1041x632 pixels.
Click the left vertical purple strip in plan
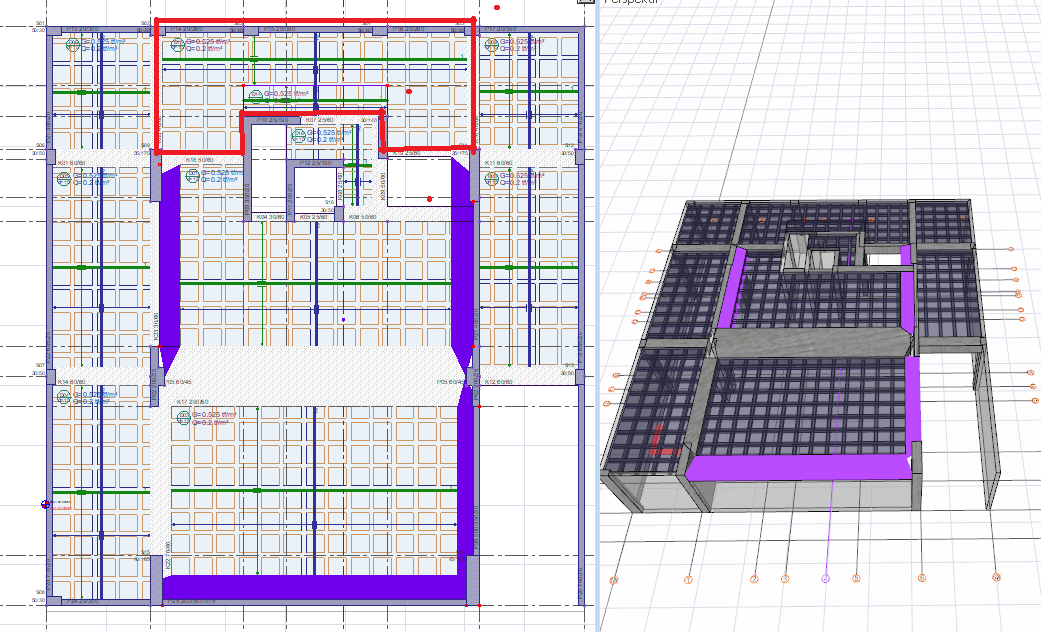tap(169, 260)
